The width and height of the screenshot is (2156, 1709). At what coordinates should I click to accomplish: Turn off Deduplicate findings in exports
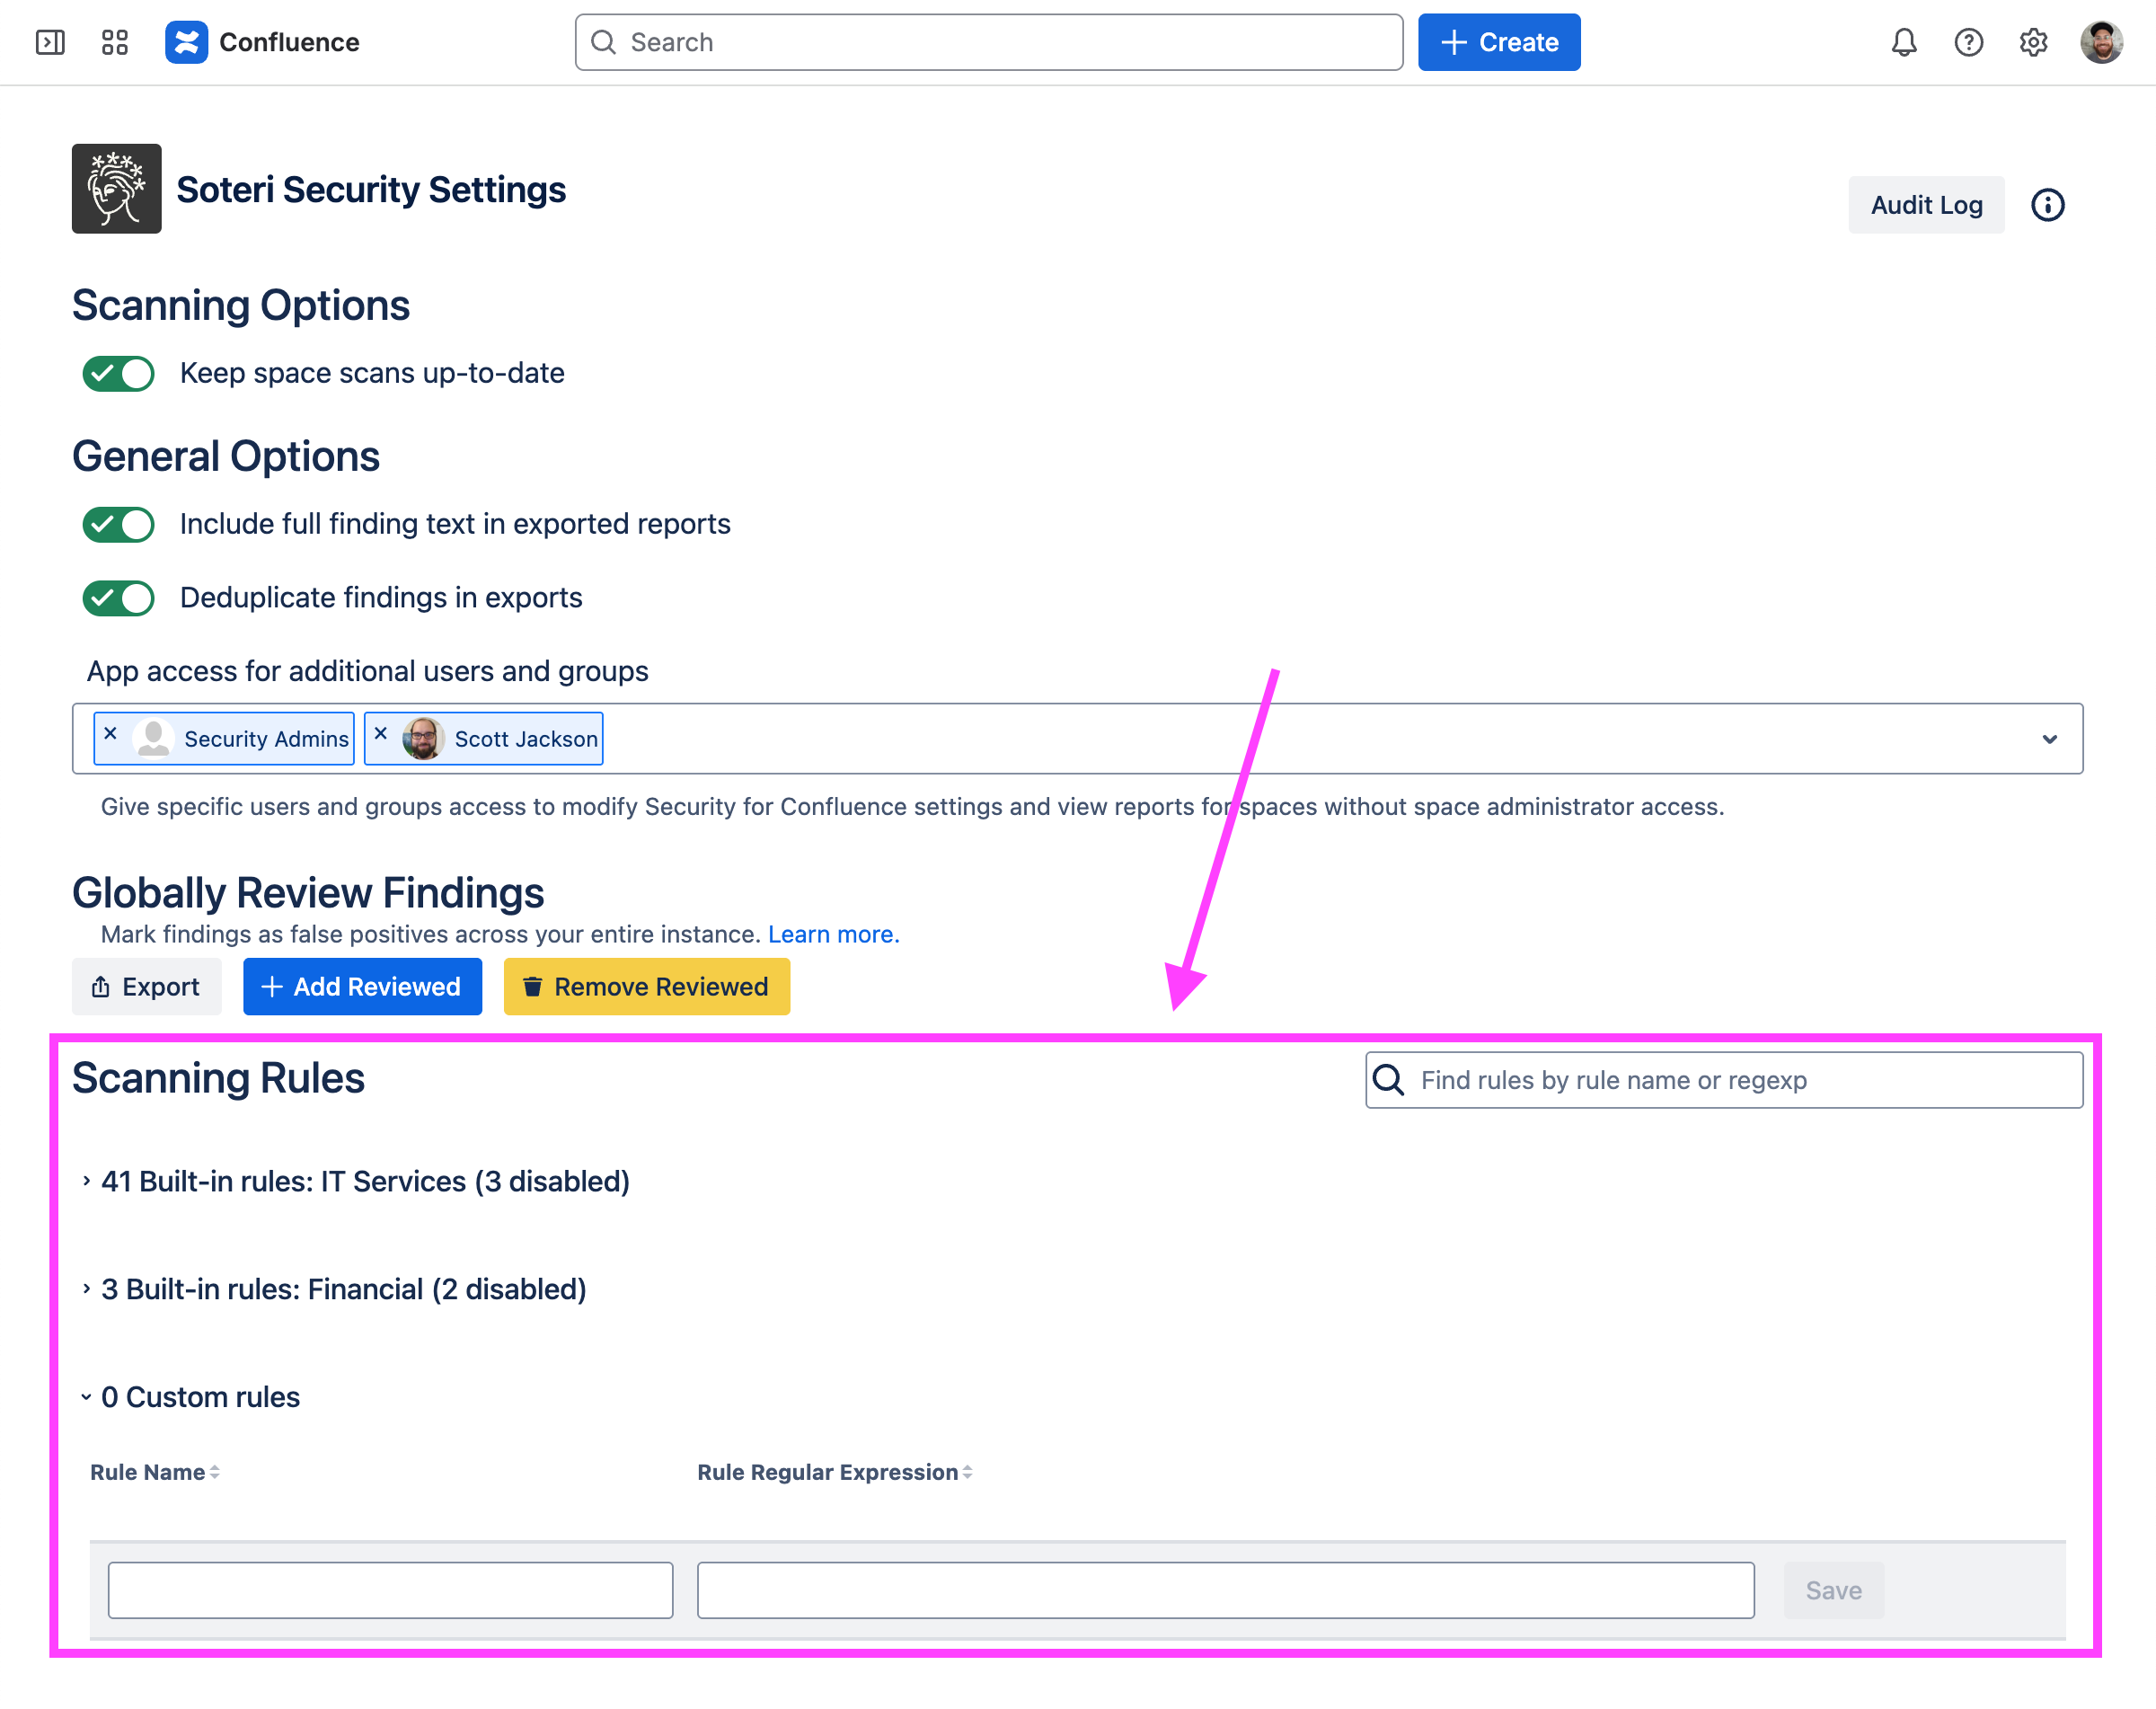(x=118, y=598)
